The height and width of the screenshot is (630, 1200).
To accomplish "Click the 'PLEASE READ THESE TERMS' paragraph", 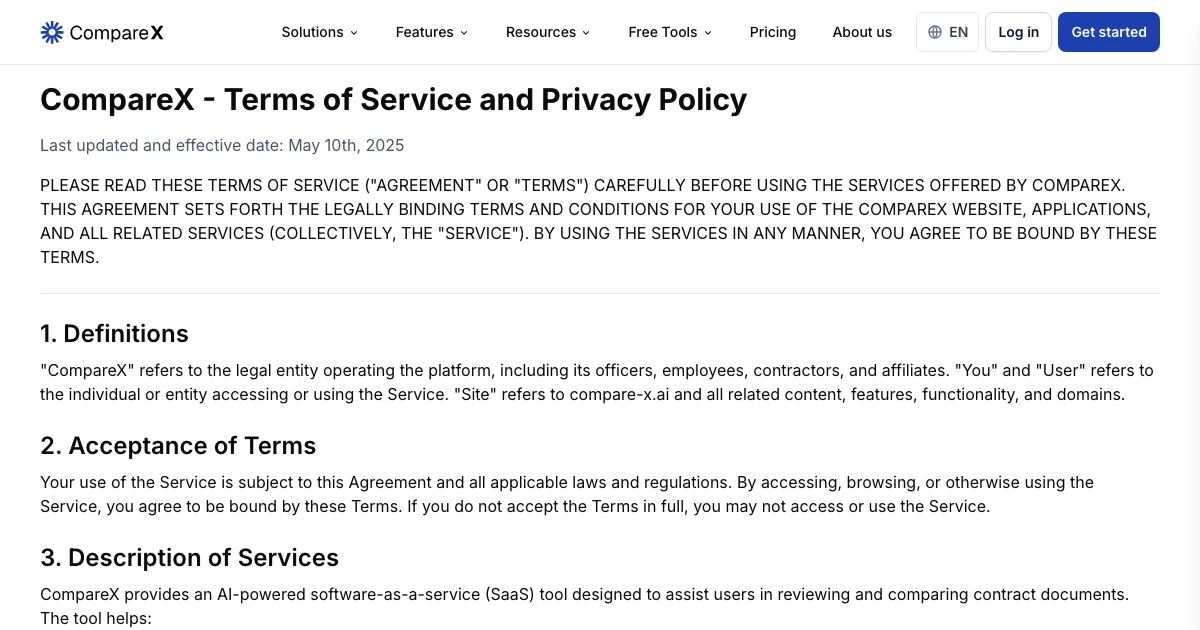I will pyautogui.click(x=599, y=221).
